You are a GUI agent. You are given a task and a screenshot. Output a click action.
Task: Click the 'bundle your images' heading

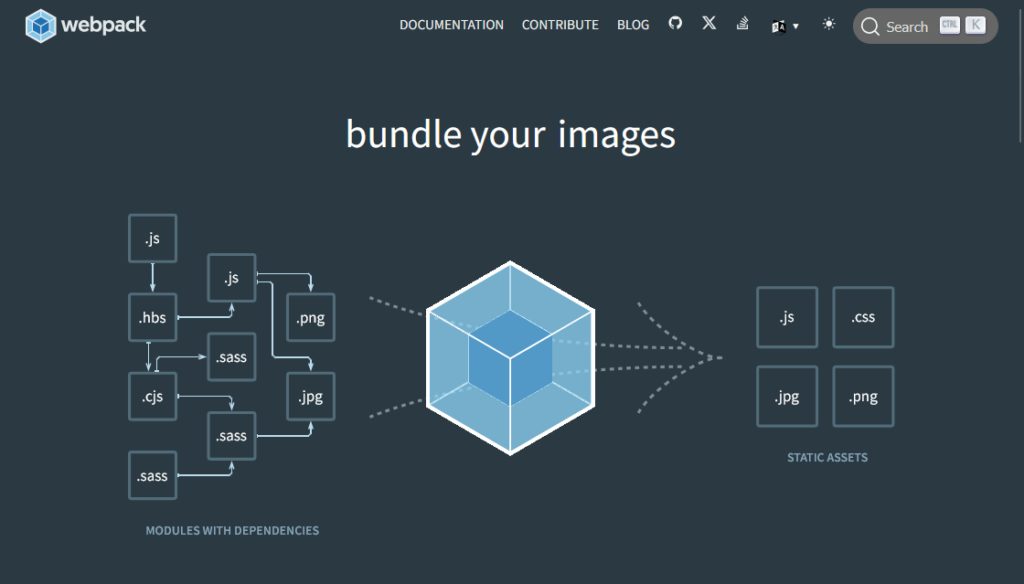[510, 134]
